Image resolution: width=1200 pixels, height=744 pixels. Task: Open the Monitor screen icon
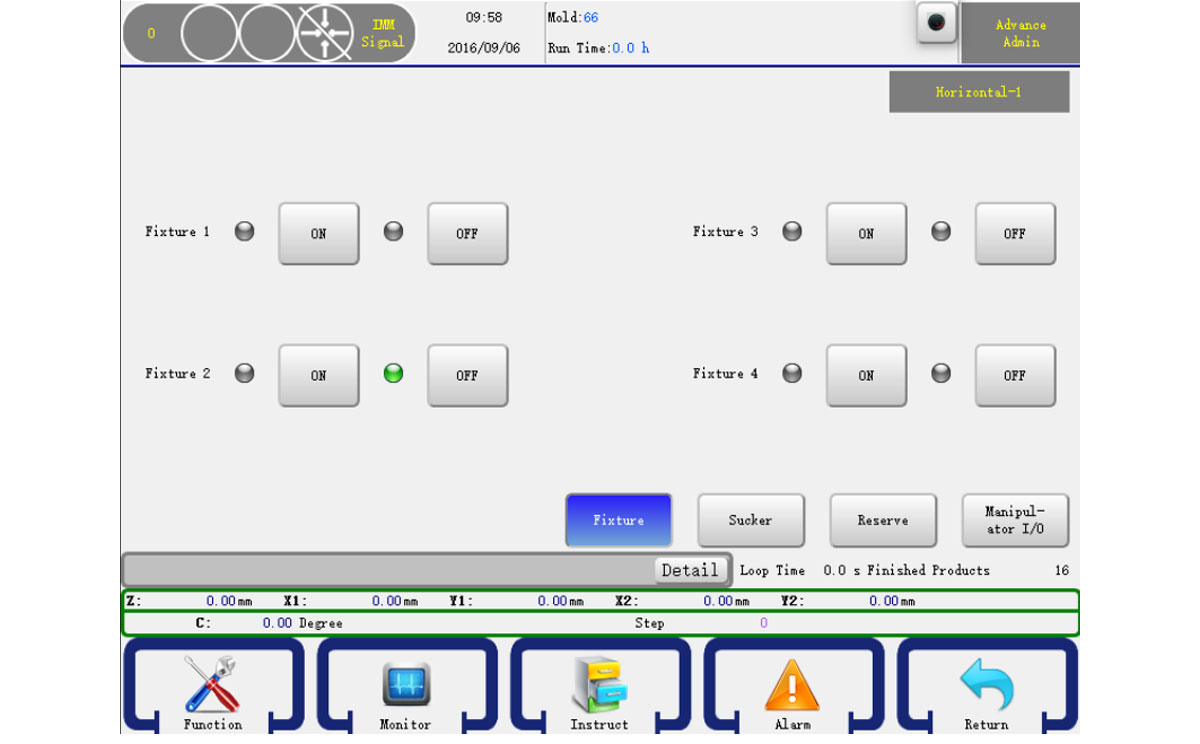pyautogui.click(x=406, y=685)
